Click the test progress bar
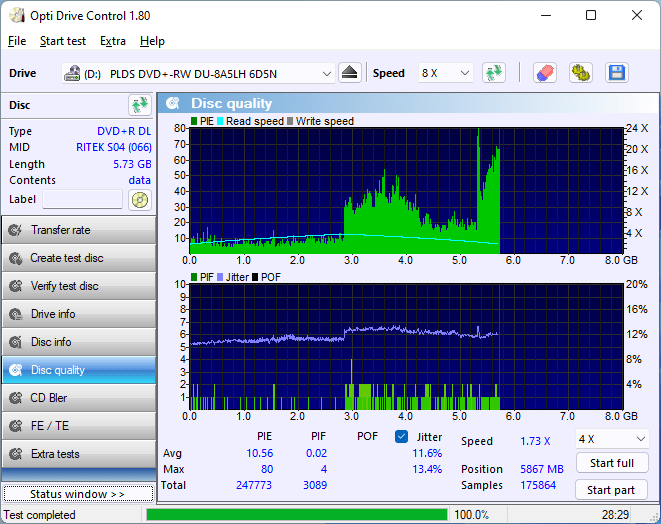661x524 pixels. tap(296, 515)
